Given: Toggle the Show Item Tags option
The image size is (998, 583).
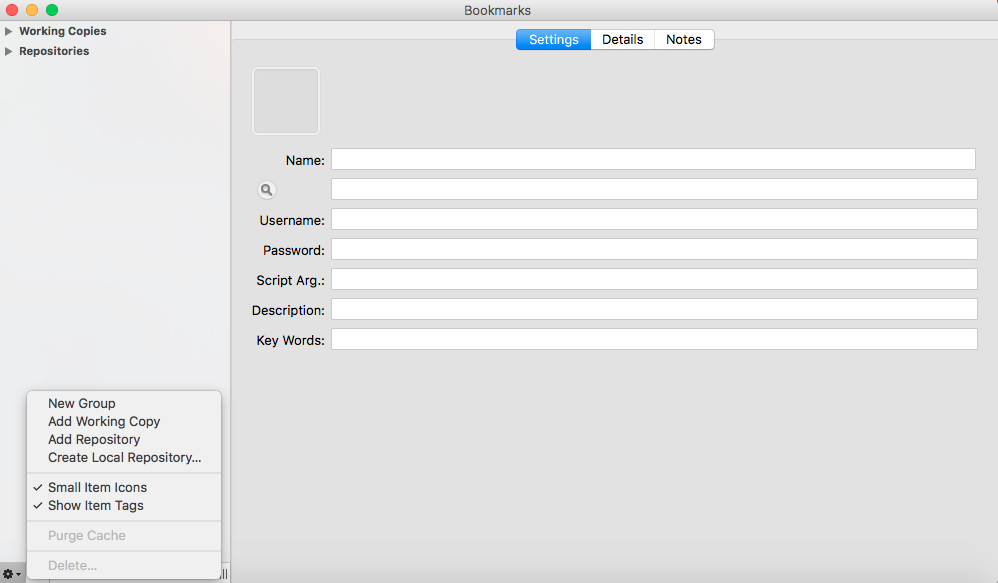Looking at the screenshot, I should pyautogui.click(x=95, y=506).
